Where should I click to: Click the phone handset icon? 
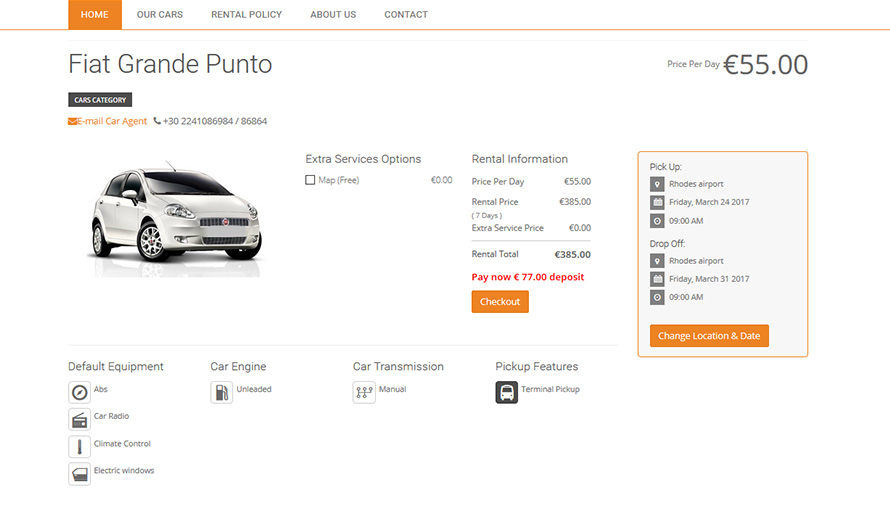click(157, 121)
